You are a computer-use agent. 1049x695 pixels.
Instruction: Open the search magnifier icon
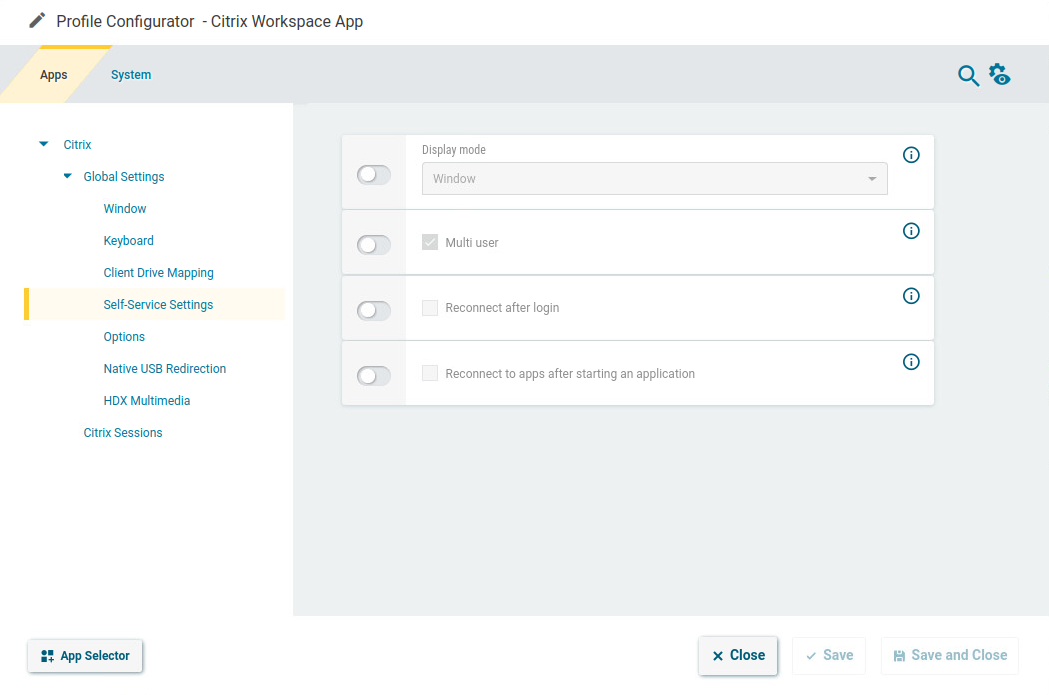click(967, 75)
